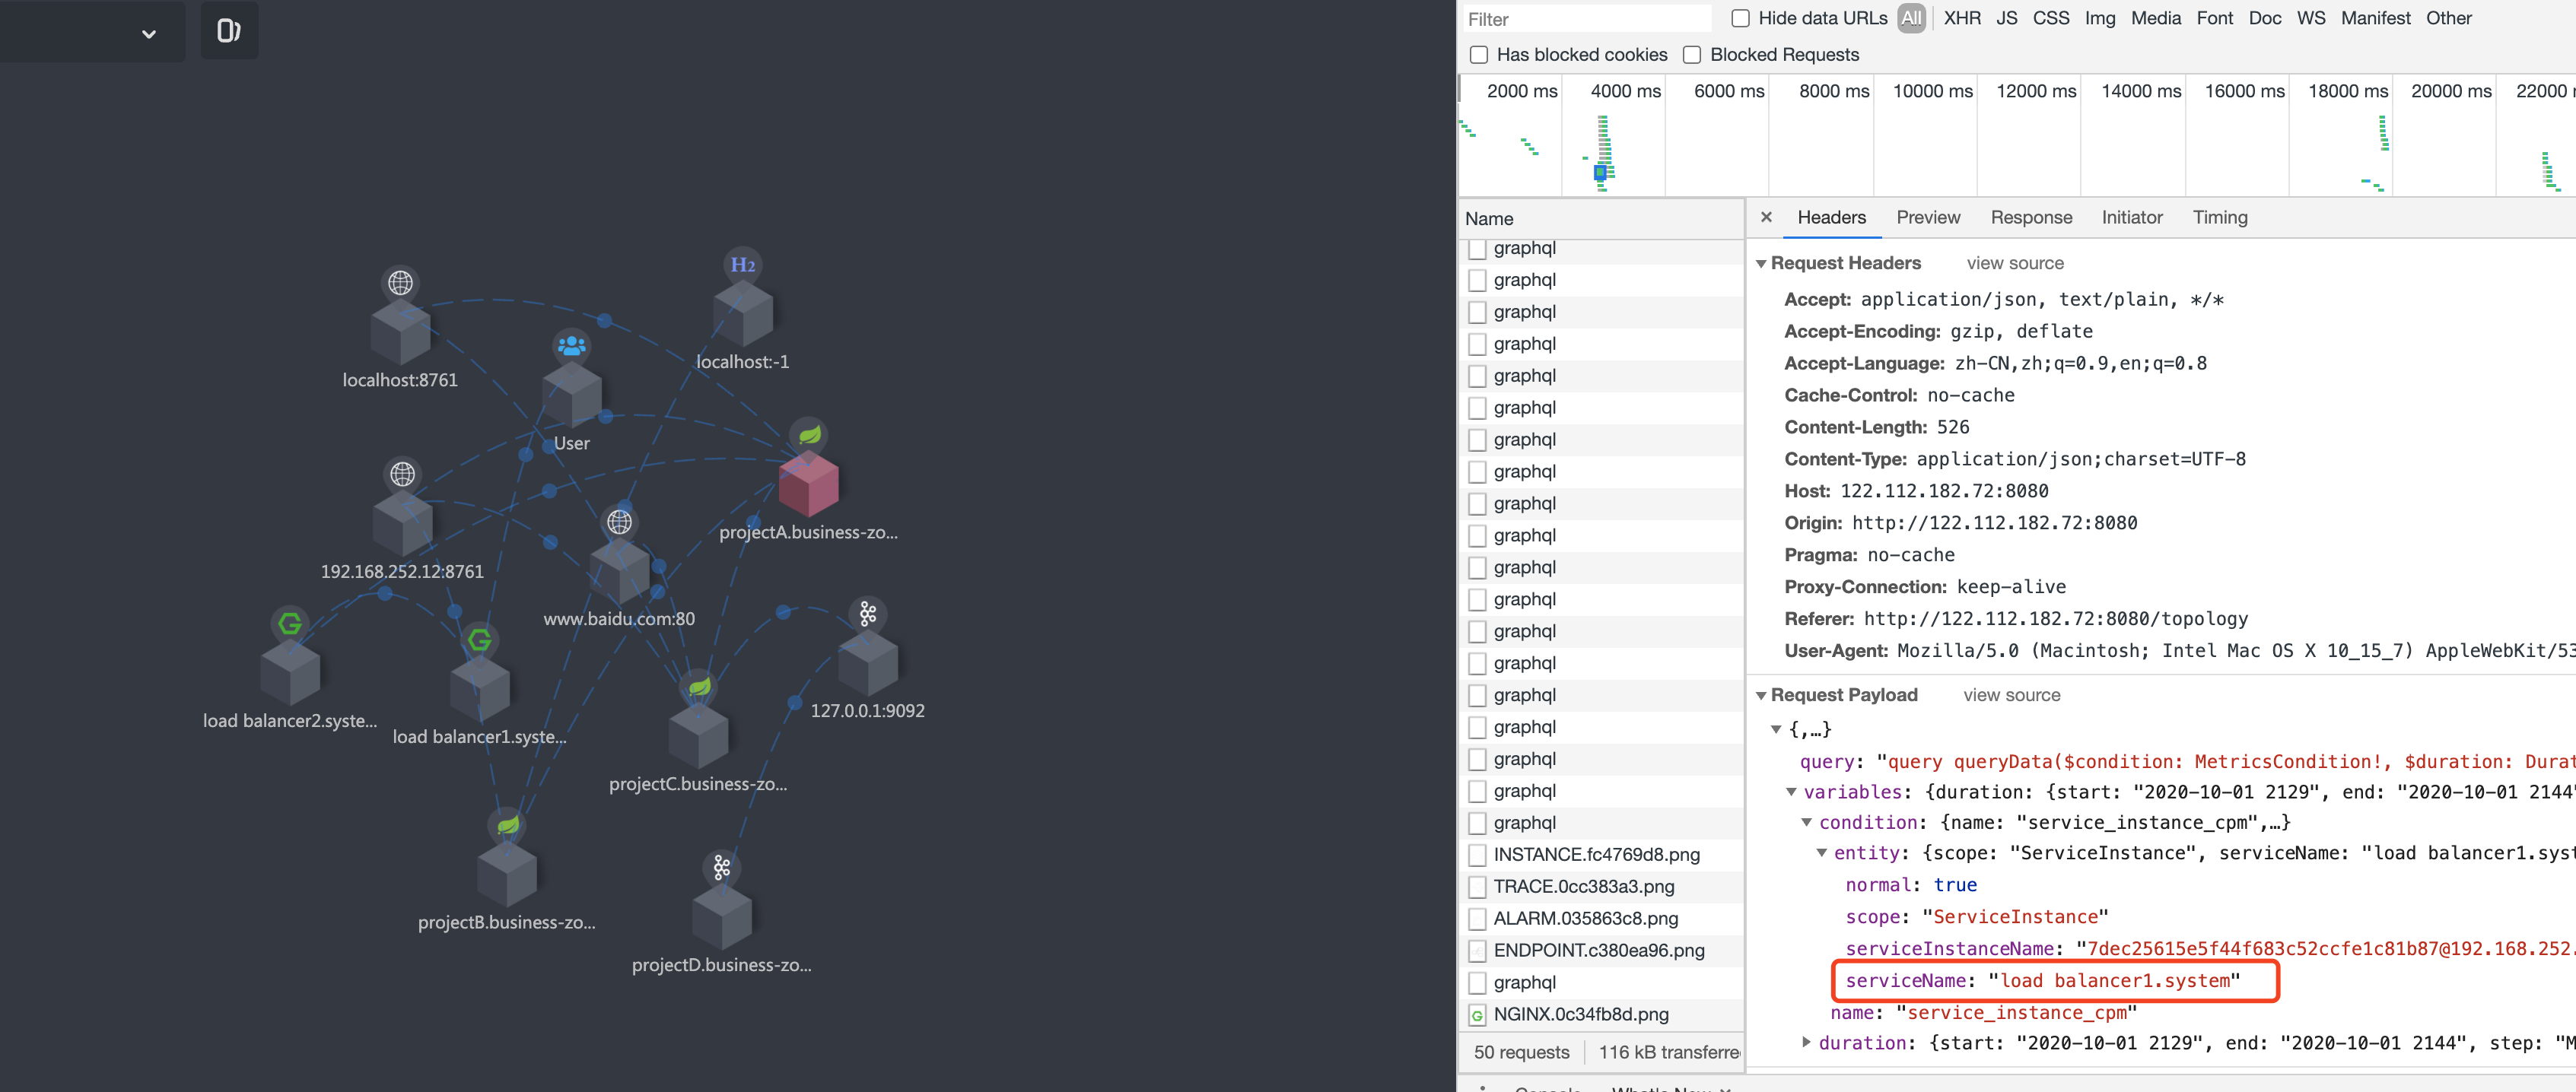Screen dimensions: 2576x1092
Task: Collapse the Request Payload section
Action: (1761, 696)
